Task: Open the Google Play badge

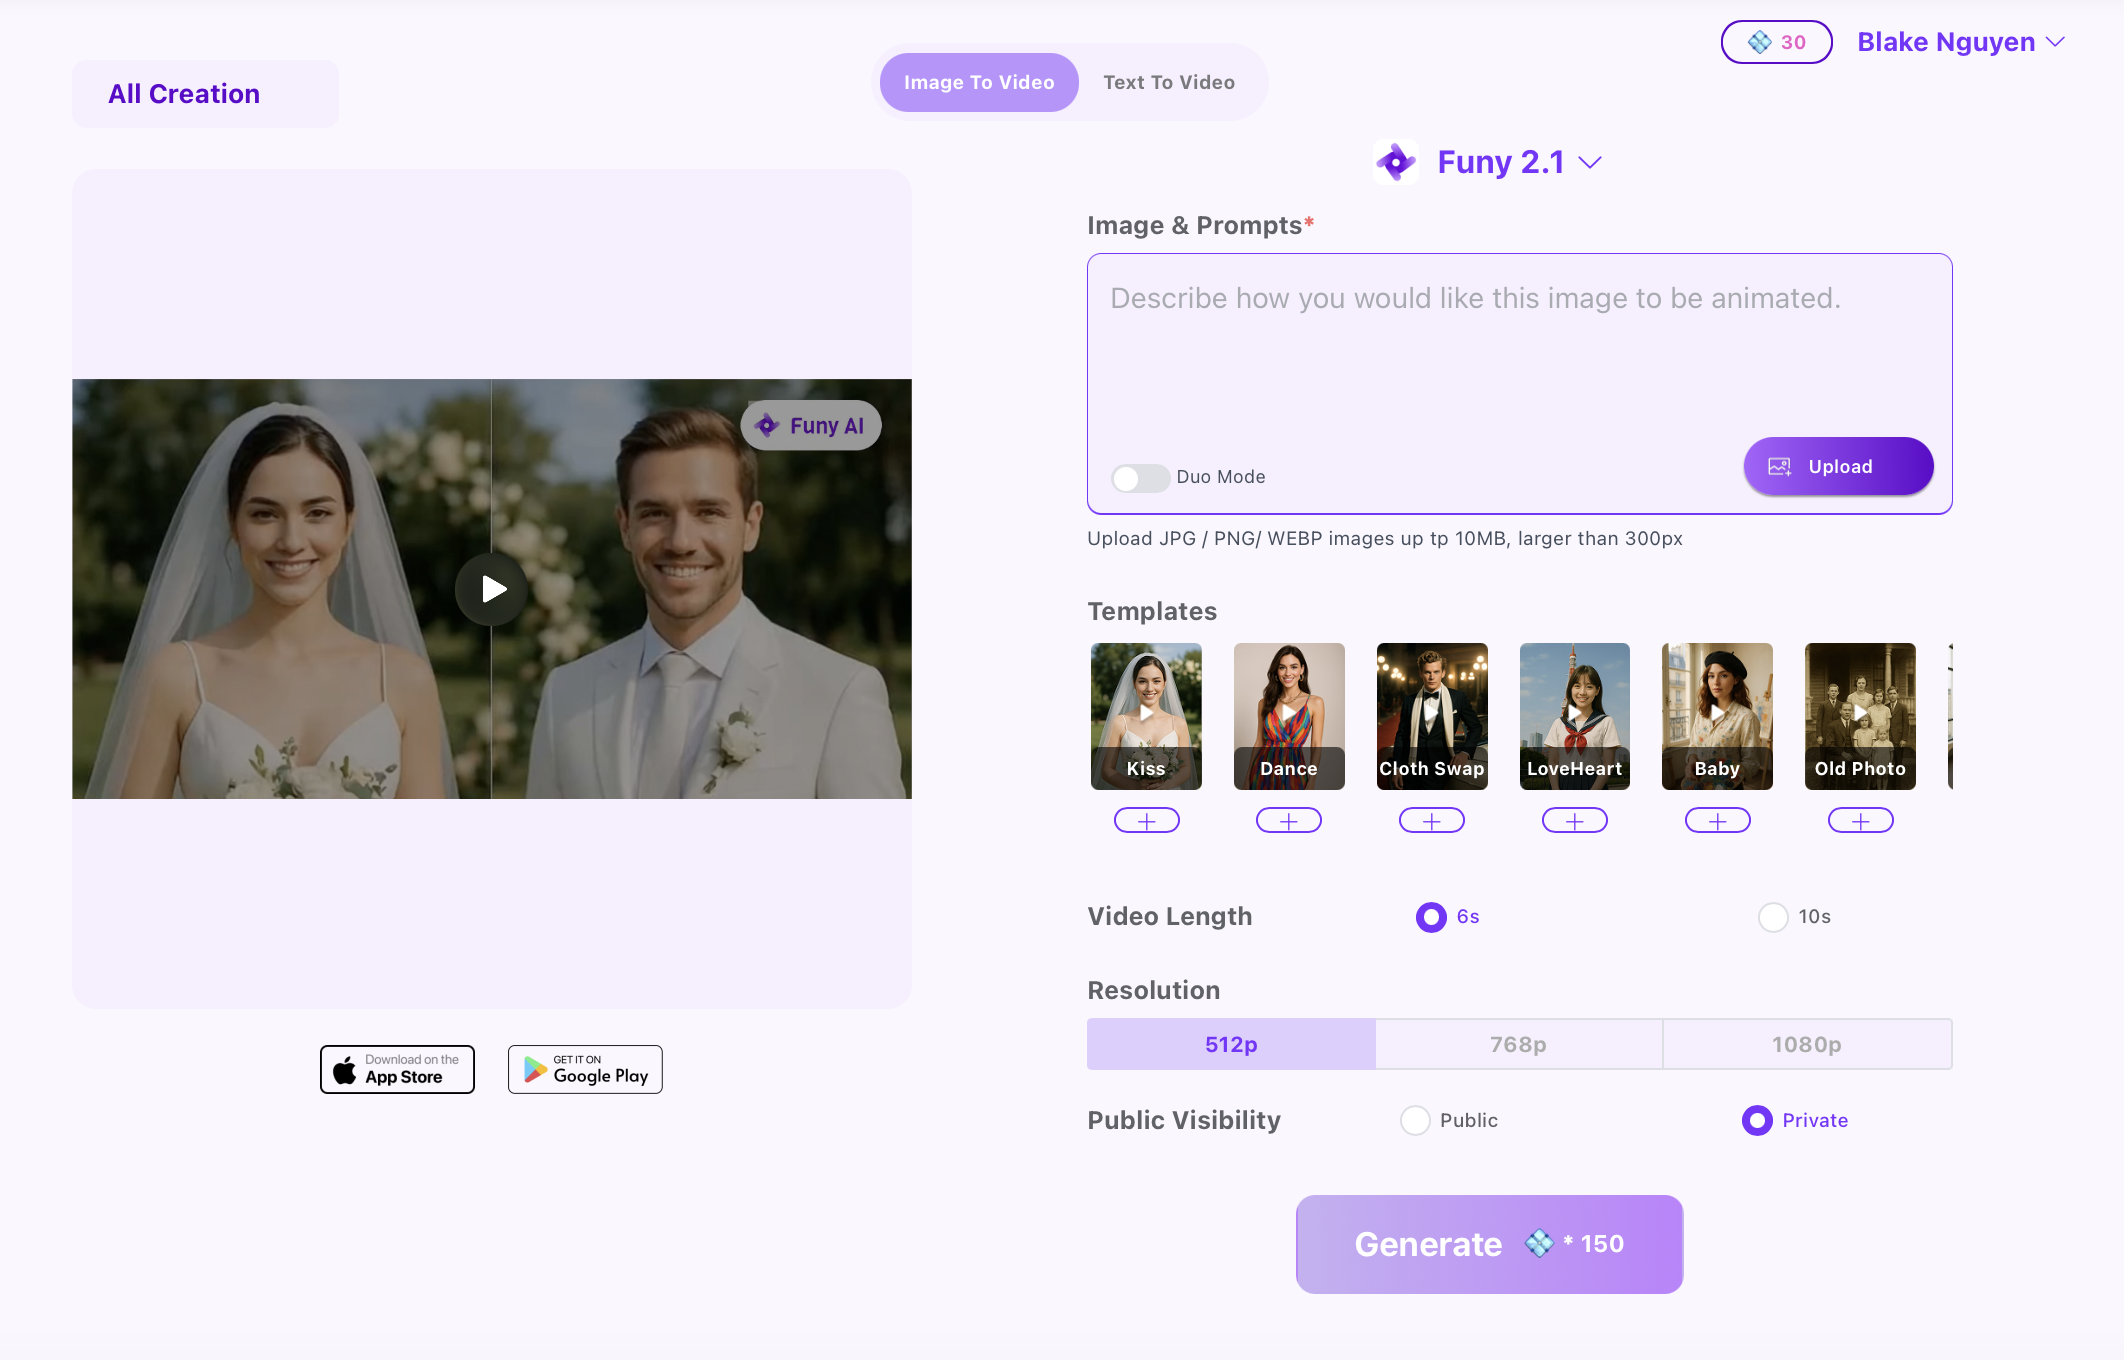Action: tap(585, 1069)
